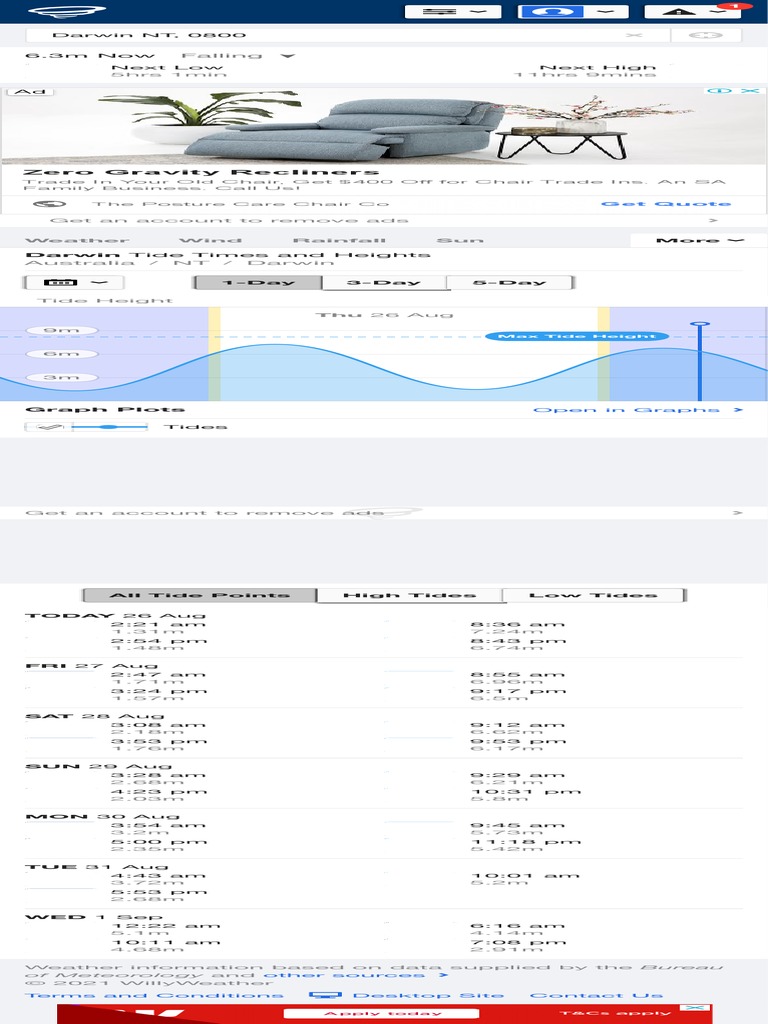Open the other sources link in the footer
This screenshot has height=1024, width=768.
[355, 975]
